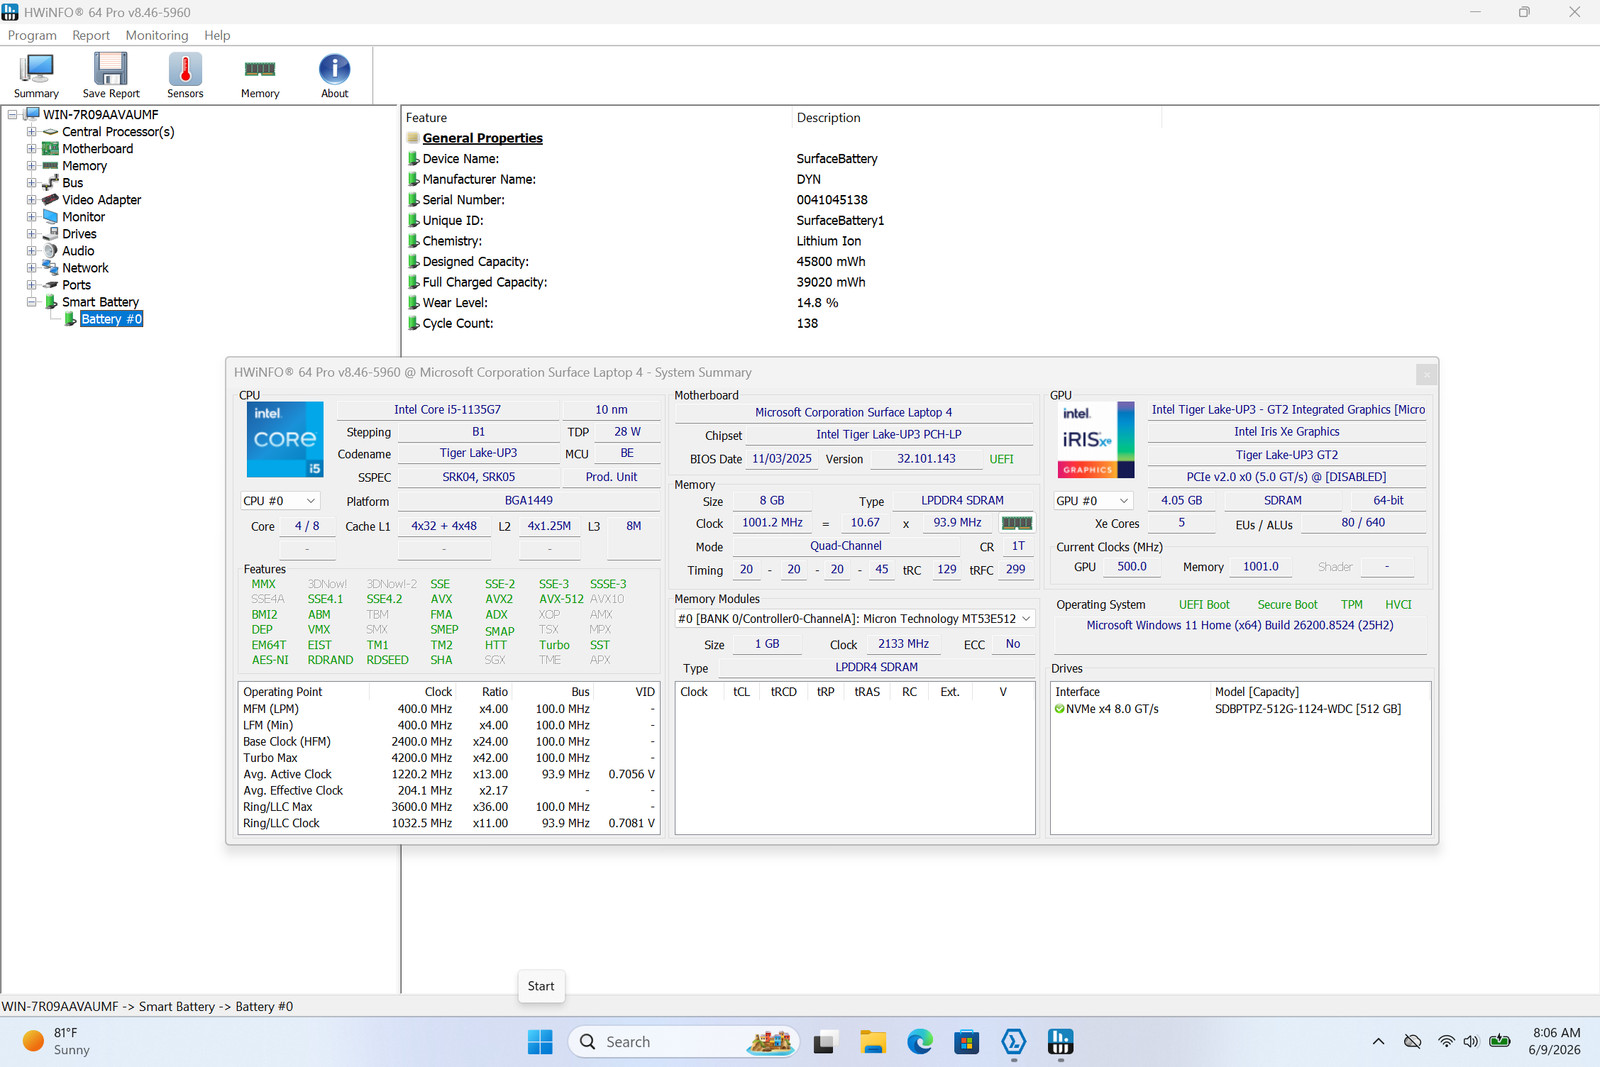Open the Program menu

[32, 35]
